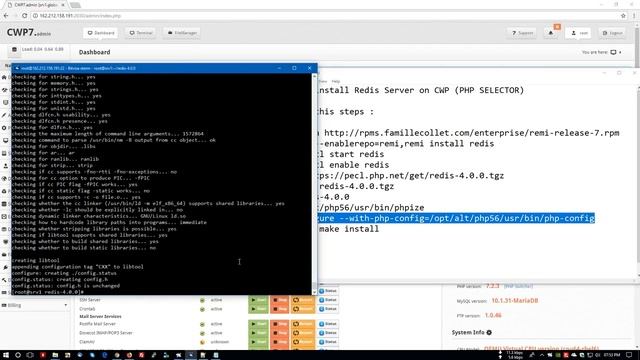Click the pecl.php.net redis-4.0.0.tgz URL line

coord(411,176)
